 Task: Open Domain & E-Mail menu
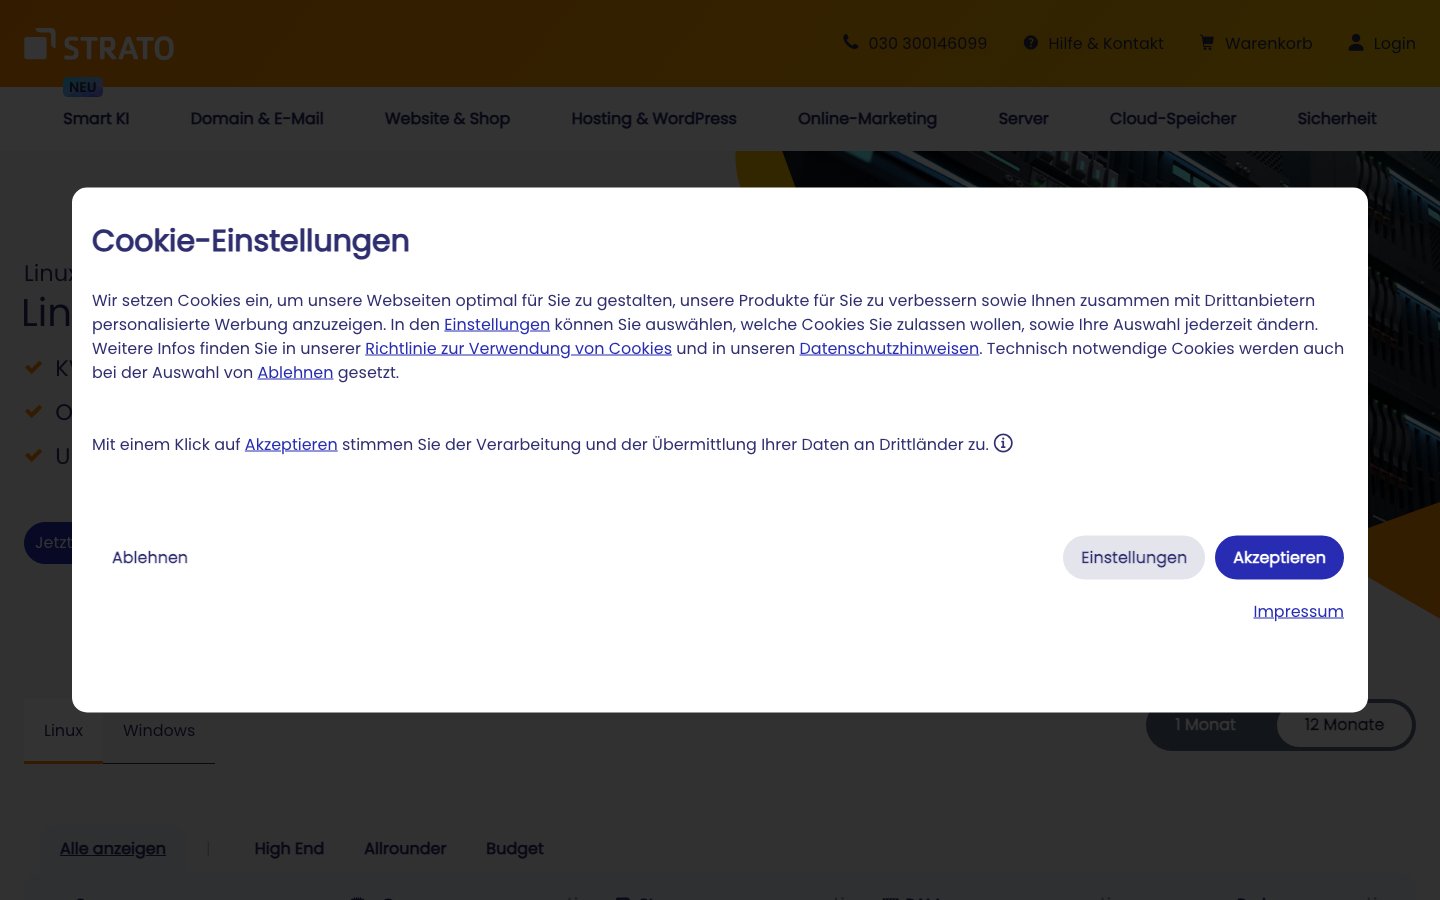point(257,118)
